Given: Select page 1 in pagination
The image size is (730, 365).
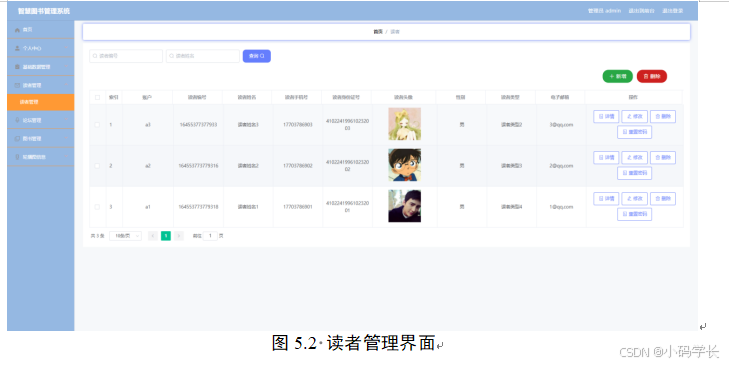Looking at the screenshot, I should (166, 236).
